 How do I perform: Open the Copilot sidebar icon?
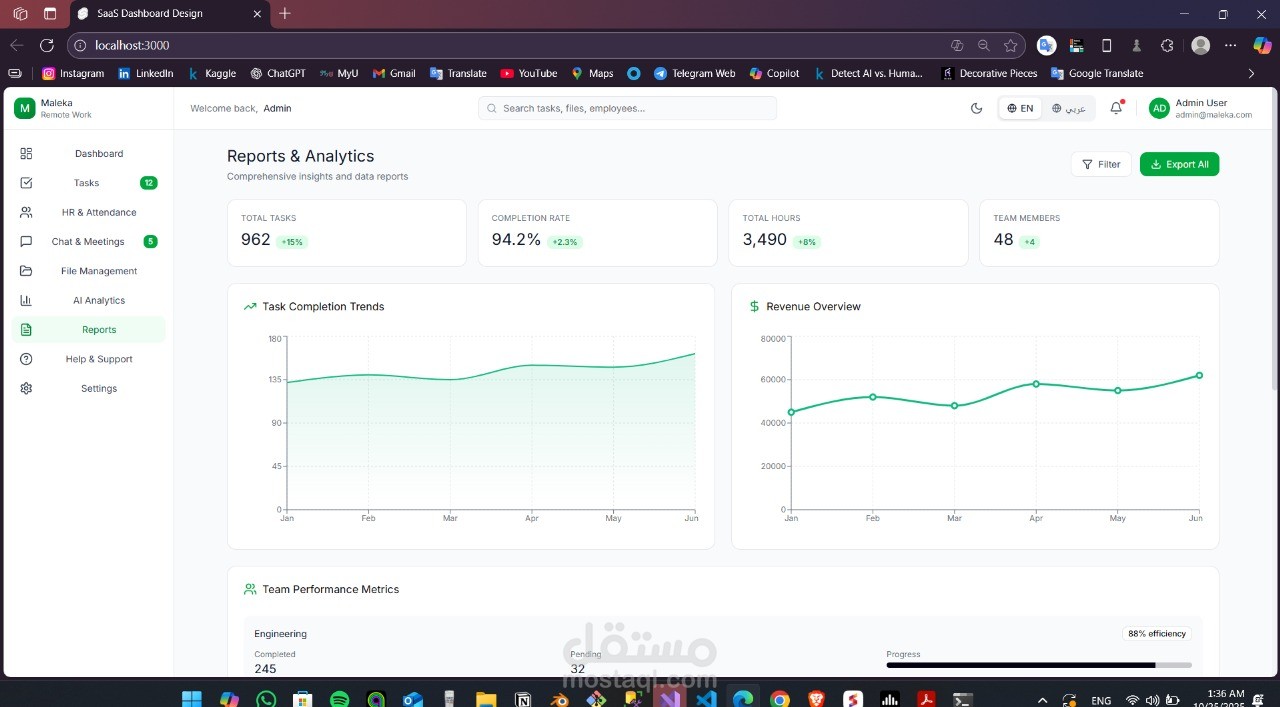pyautogui.click(x=1262, y=45)
